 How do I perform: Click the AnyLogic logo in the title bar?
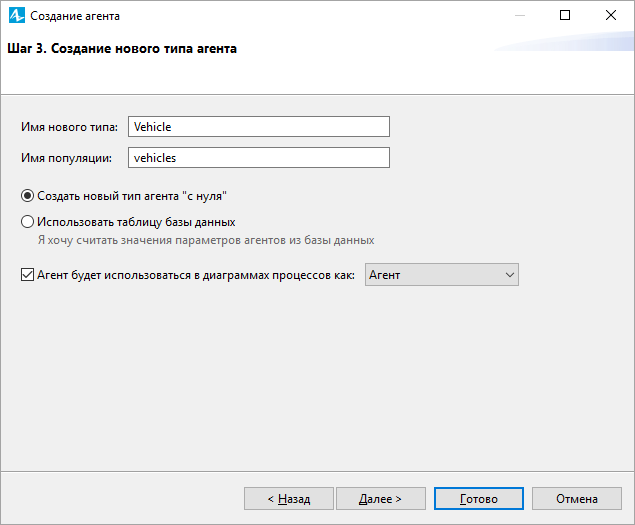[17, 15]
